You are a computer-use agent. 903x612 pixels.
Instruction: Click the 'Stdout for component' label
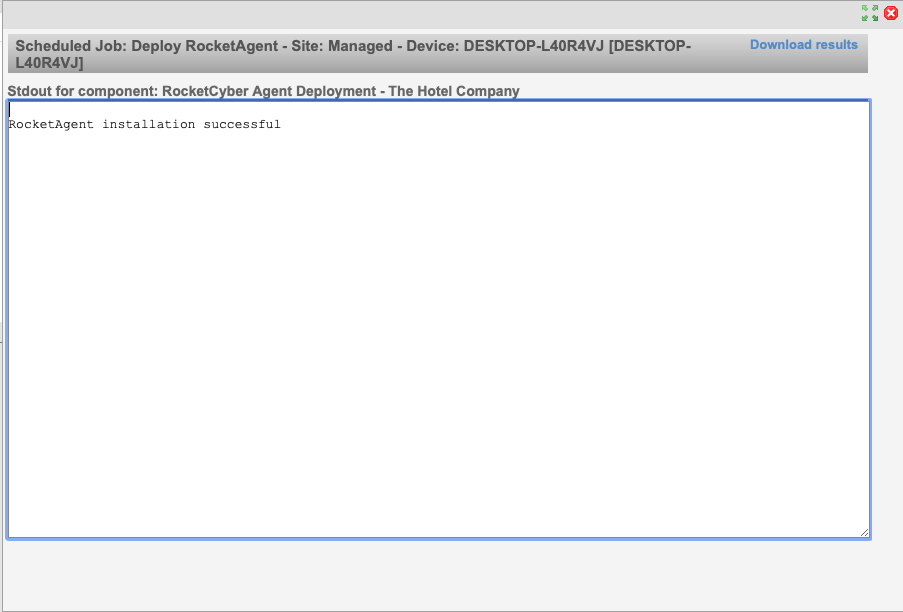pyautogui.click(x=263, y=91)
